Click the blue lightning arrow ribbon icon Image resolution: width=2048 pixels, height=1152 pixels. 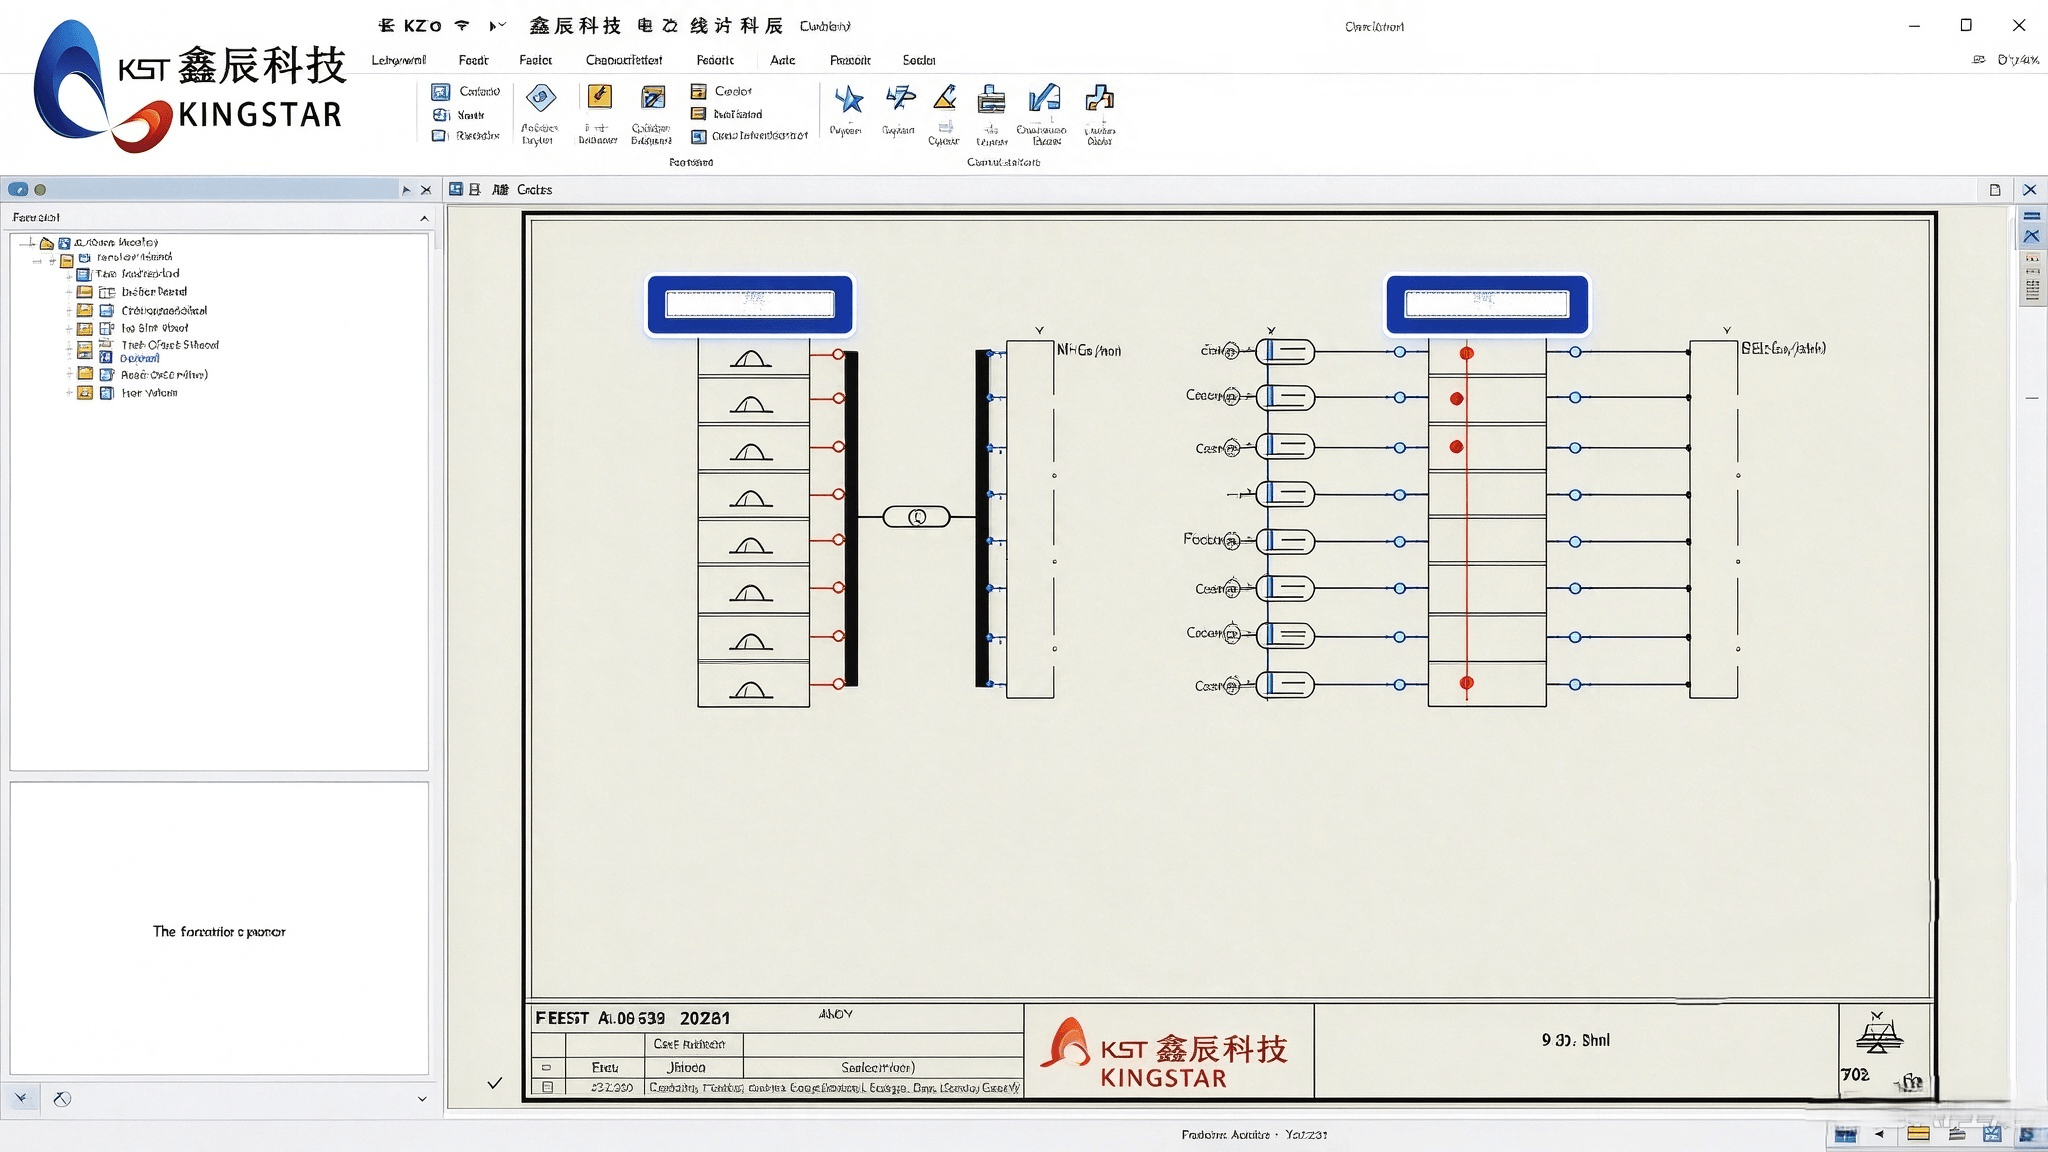[x=900, y=98]
